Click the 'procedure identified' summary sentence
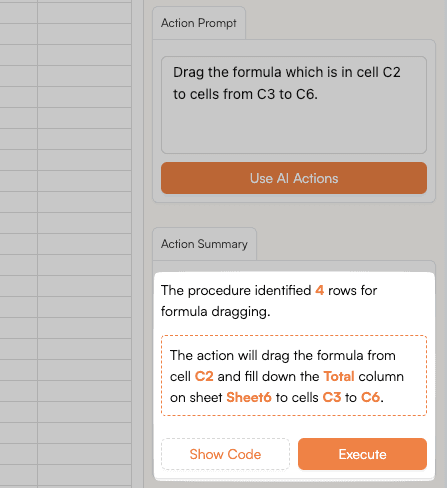Image resolution: width=447 pixels, height=488 pixels. tap(269, 301)
